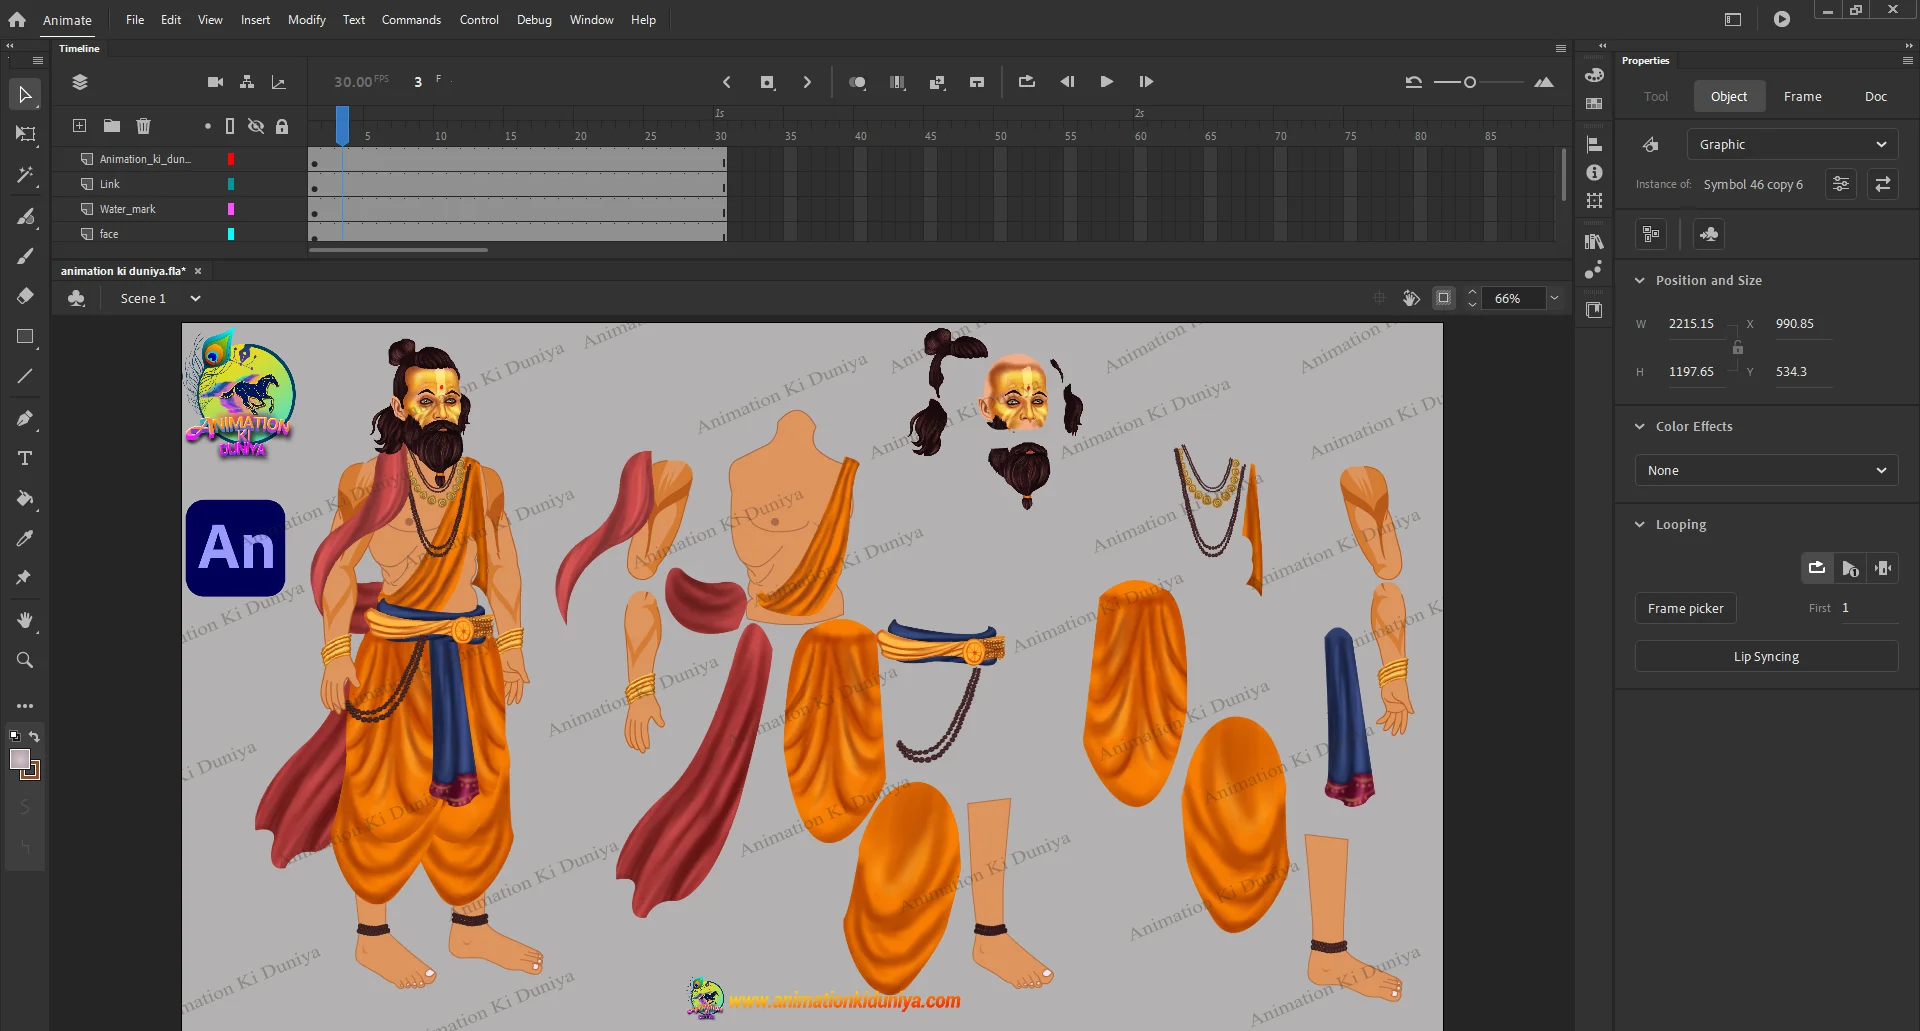Collapse the Position and Size section
The height and width of the screenshot is (1031, 1920).
[1640, 281]
